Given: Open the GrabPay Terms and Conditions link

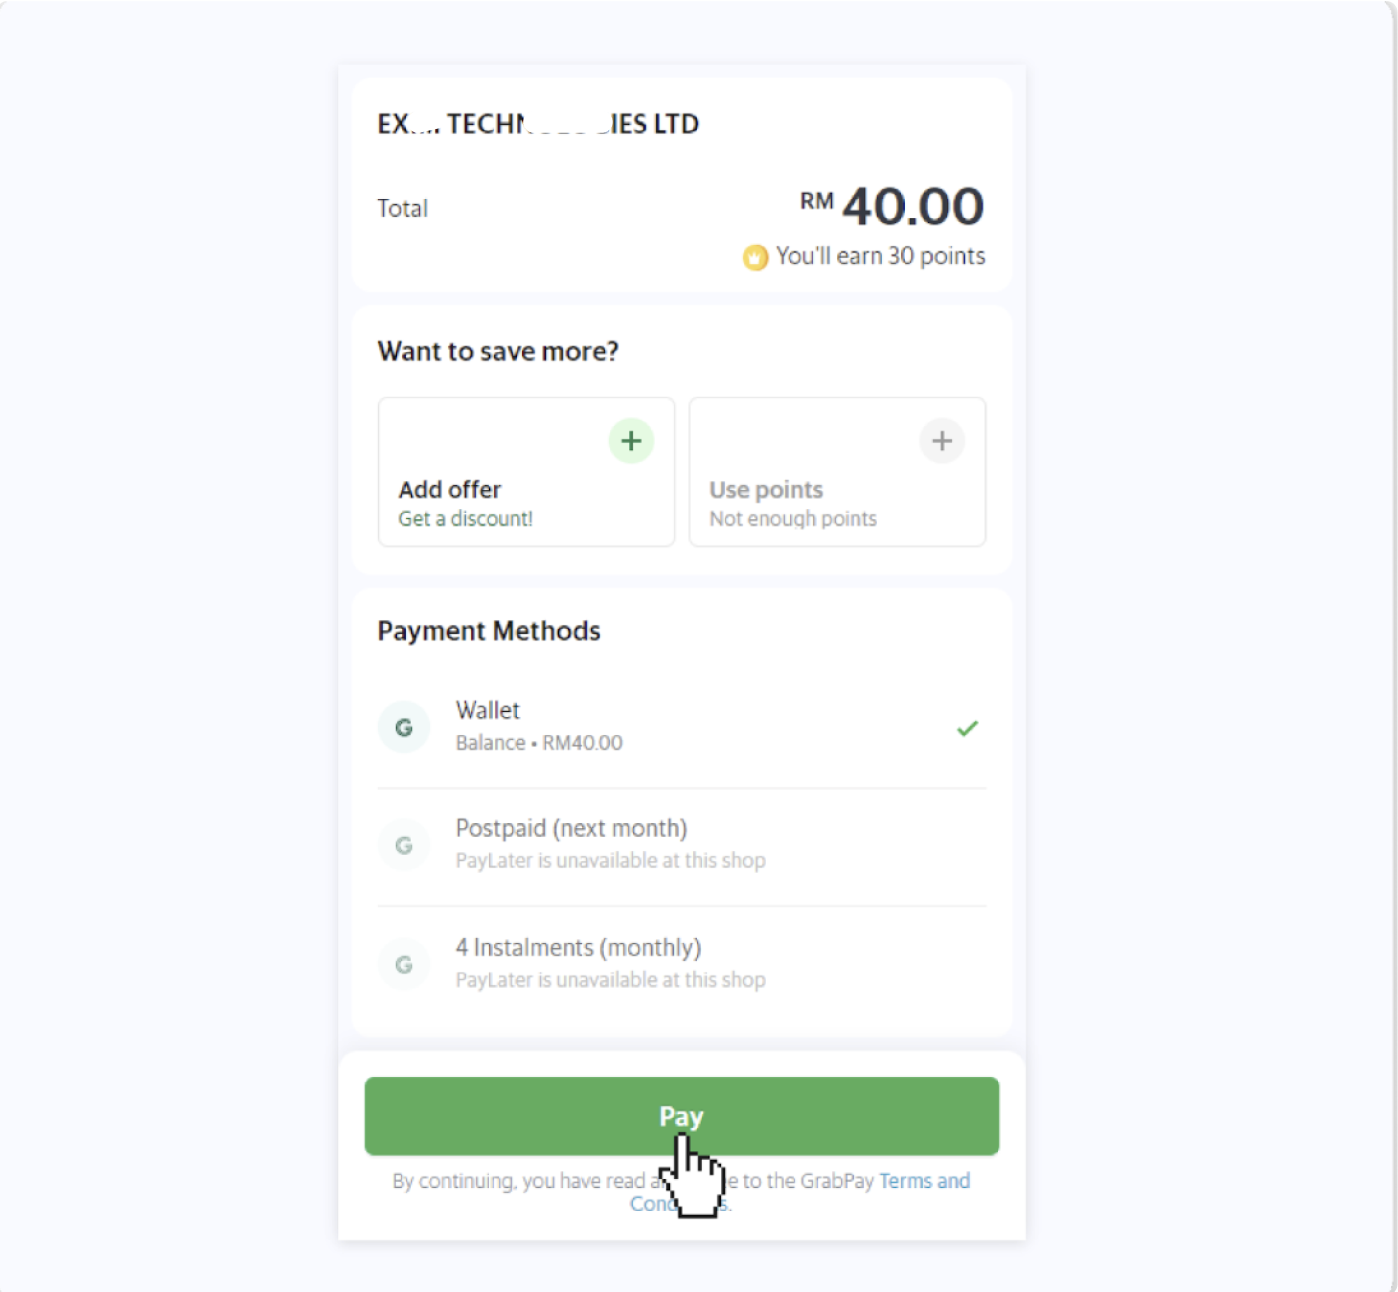Looking at the screenshot, I should tap(924, 1181).
